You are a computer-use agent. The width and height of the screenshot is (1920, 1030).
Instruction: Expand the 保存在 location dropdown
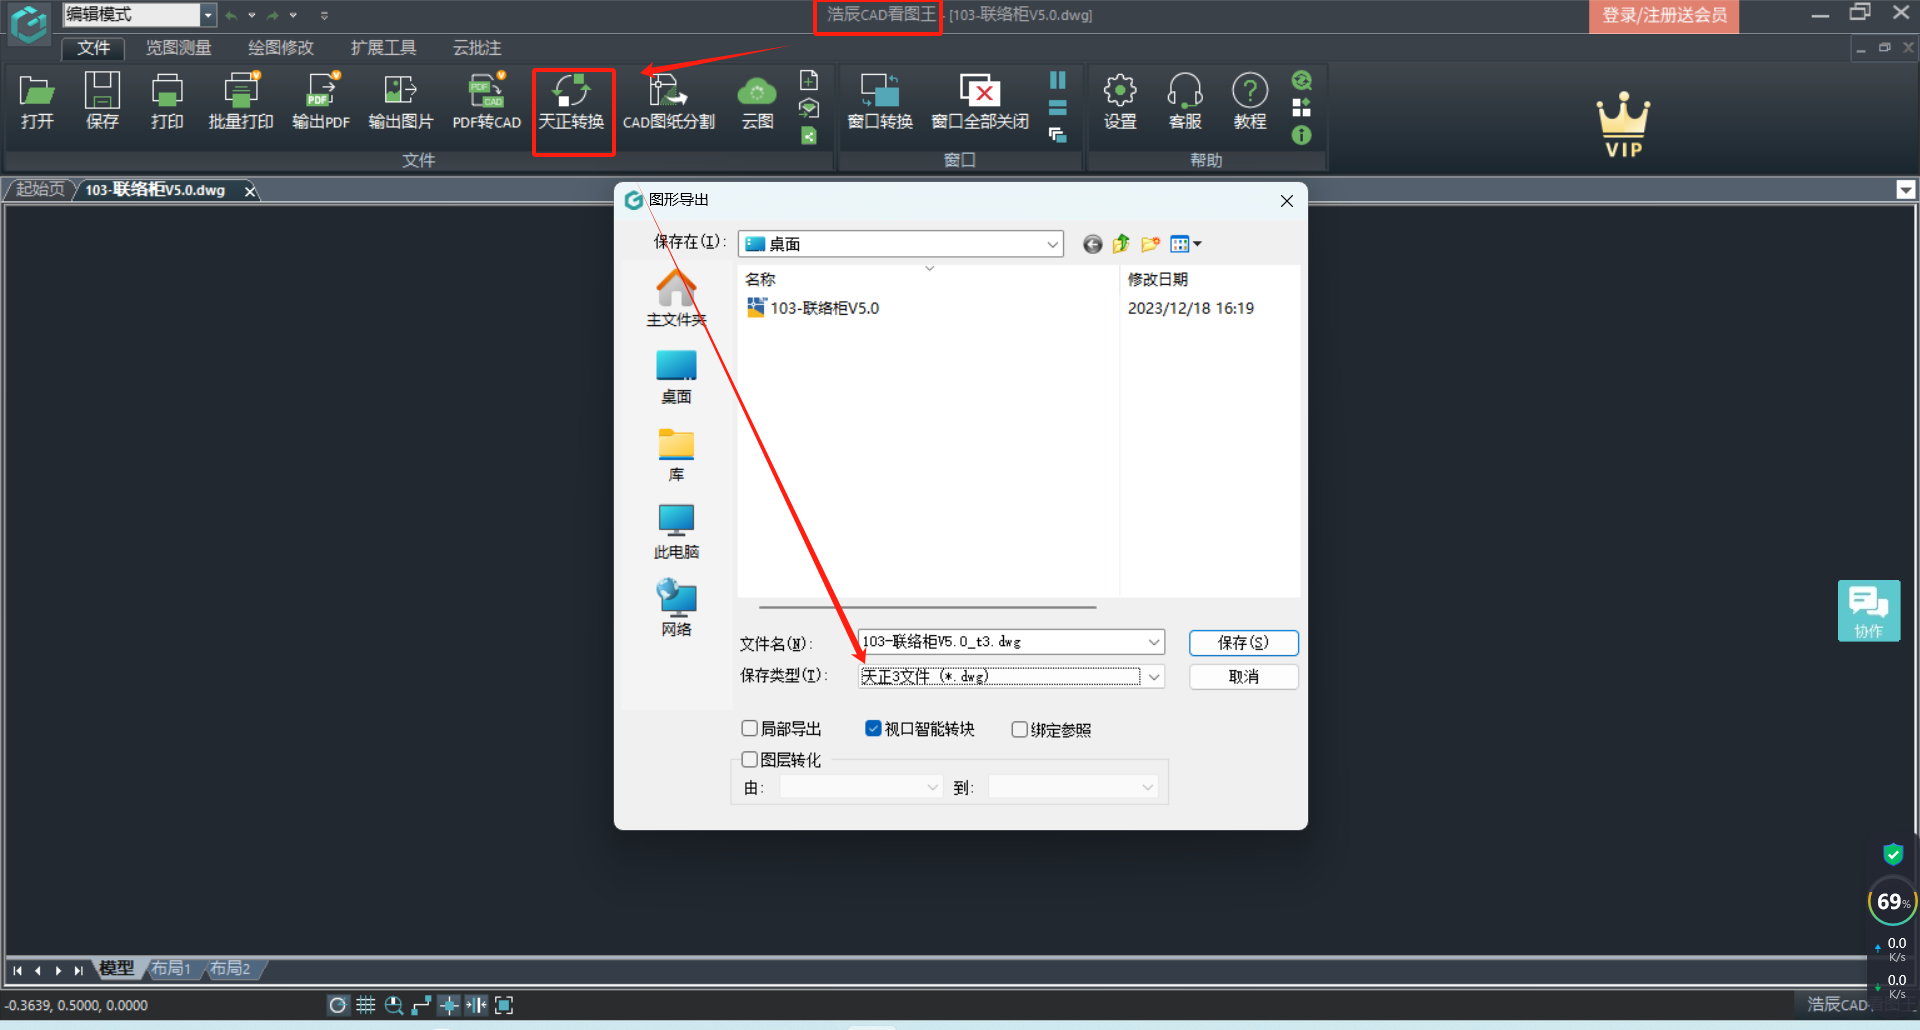[x=1052, y=244]
